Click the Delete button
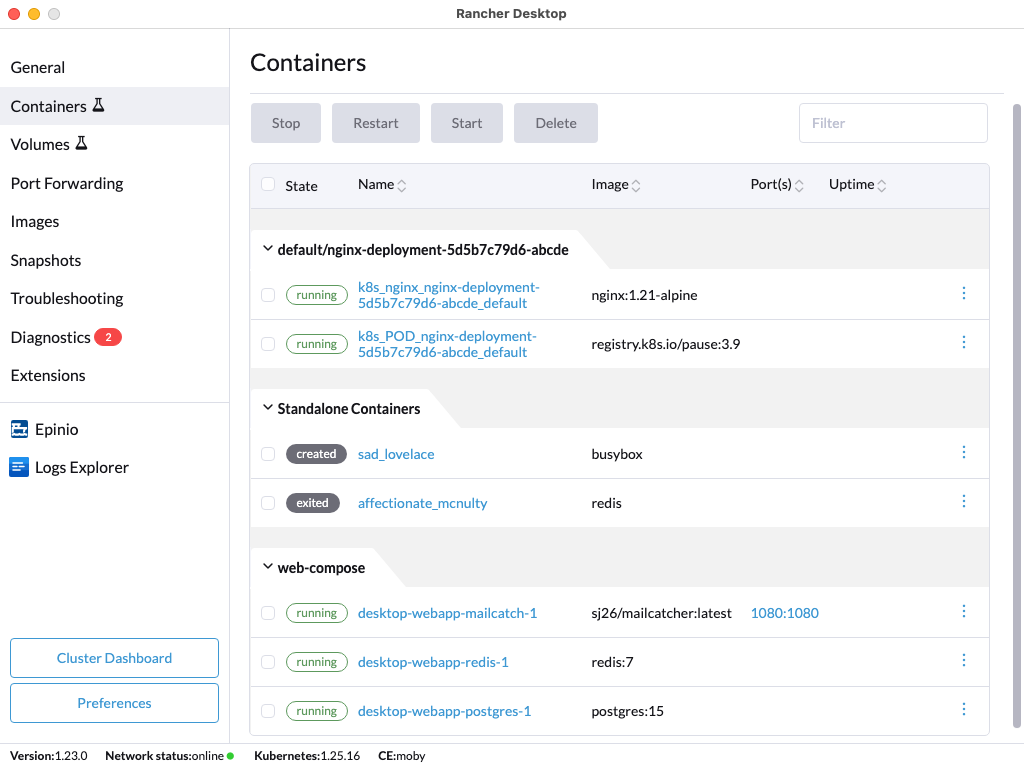The height and width of the screenshot is (768, 1024). [556, 123]
